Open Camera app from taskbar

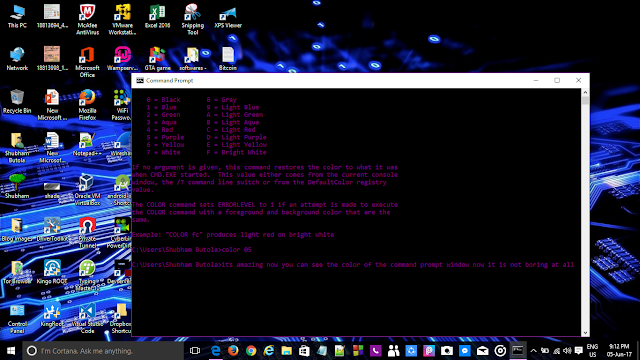coord(447,351)
